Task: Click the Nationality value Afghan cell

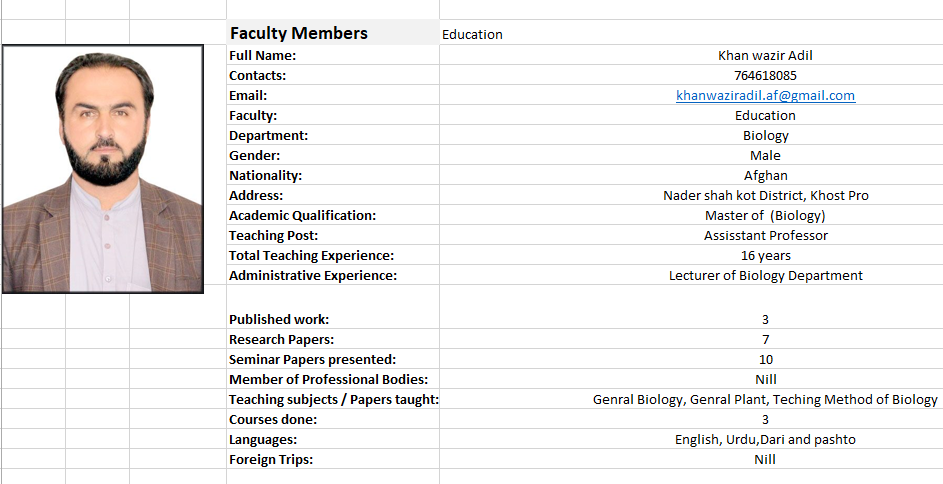Action: 691,175
